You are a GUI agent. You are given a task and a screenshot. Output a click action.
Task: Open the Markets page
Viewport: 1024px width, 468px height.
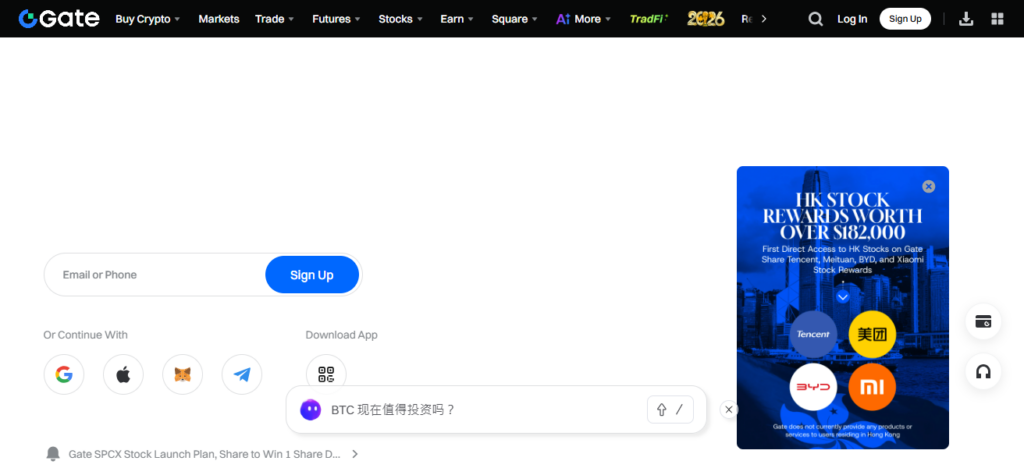point(219,19)
